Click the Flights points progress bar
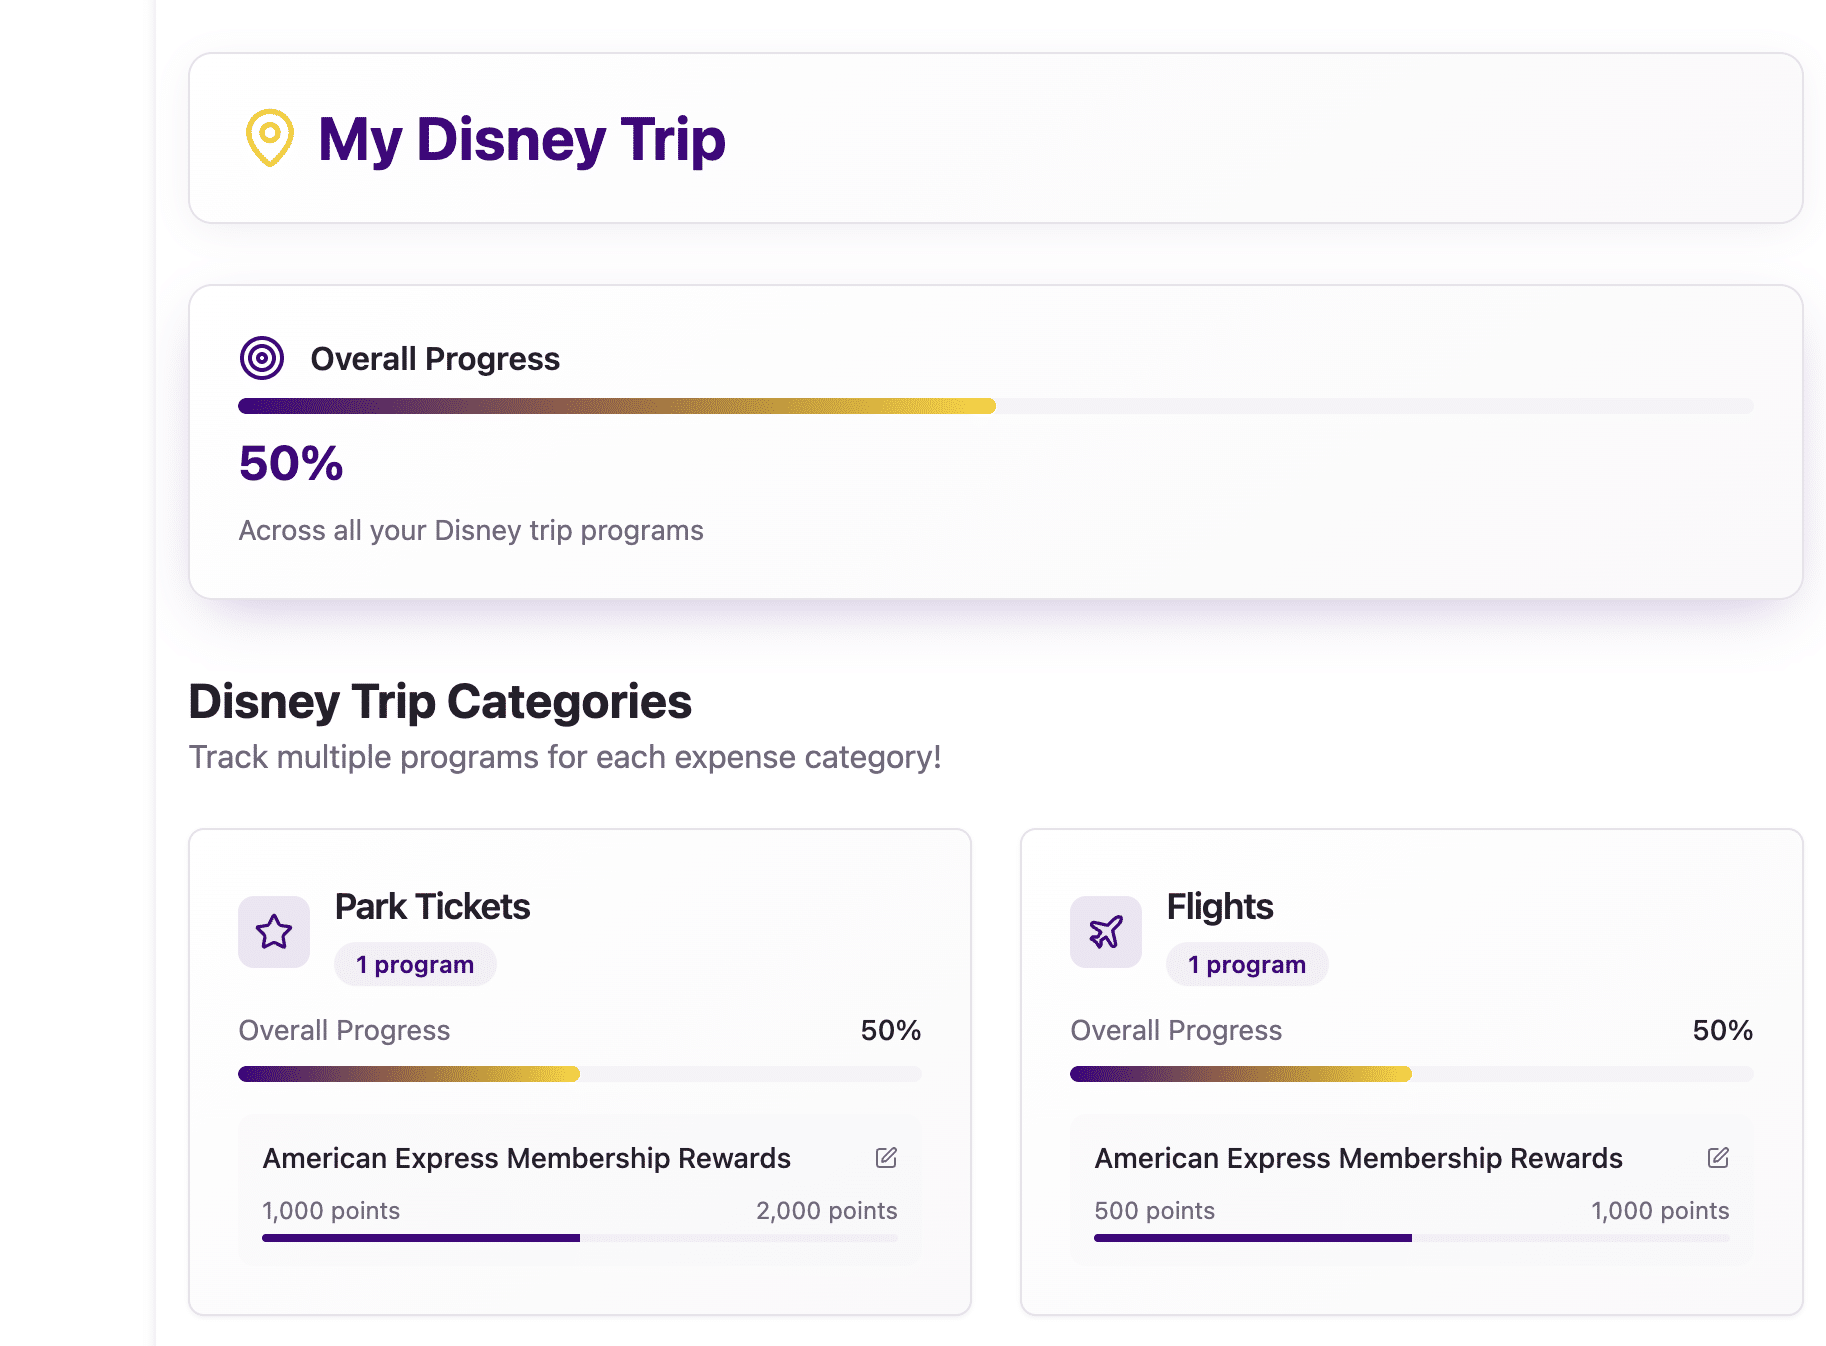This screenshot has height=1346, width=1826. click(x=1412, y=1238)
